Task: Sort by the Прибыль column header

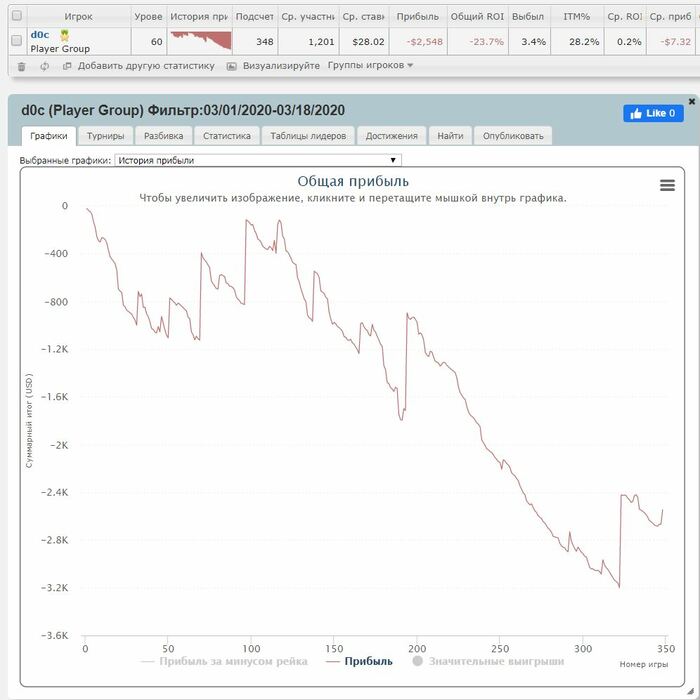Action: point(418,17)
